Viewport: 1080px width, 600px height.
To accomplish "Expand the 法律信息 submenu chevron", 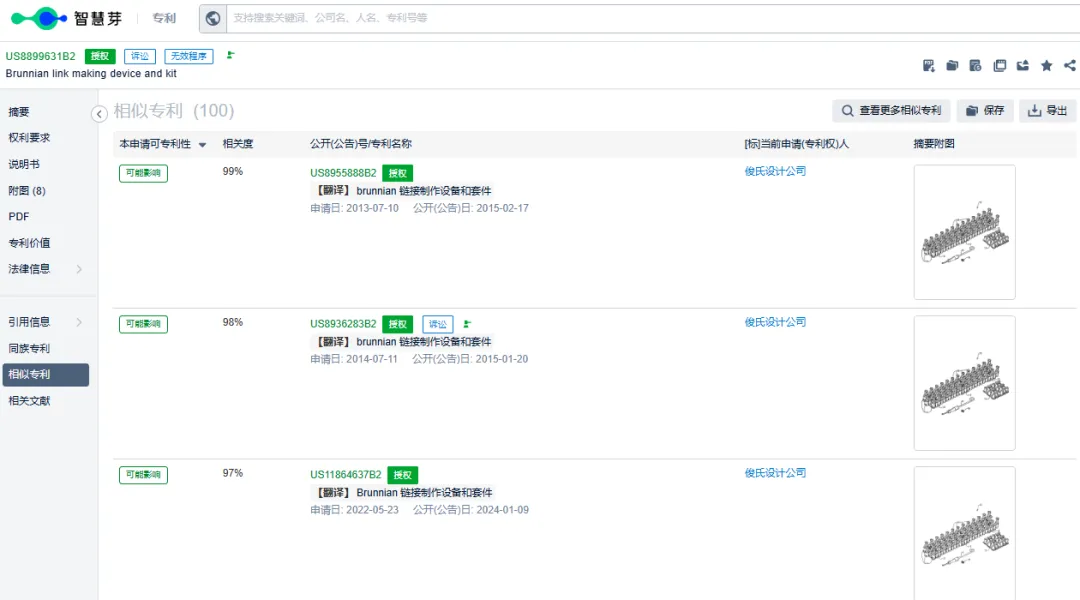I will pyautogui.click(x=79, y=269).
